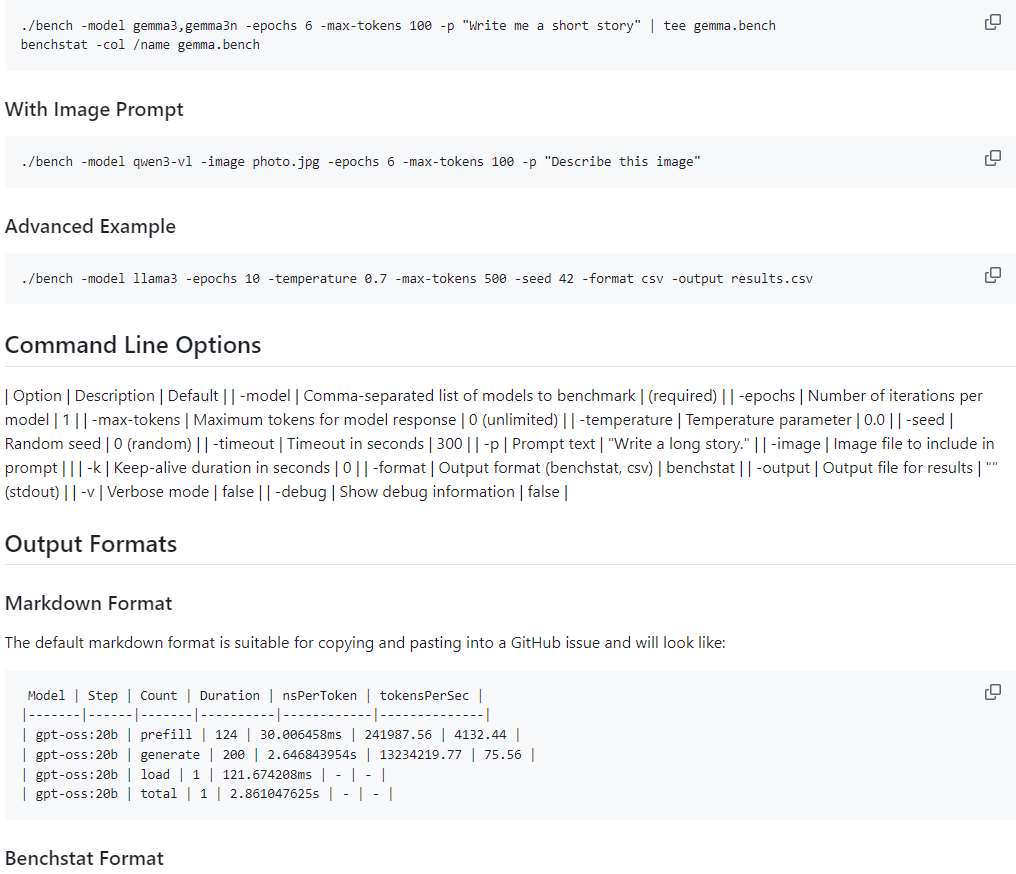Copy the markdown output table code
Screen dimensions: 1016x874
click(x=992, y=692)
